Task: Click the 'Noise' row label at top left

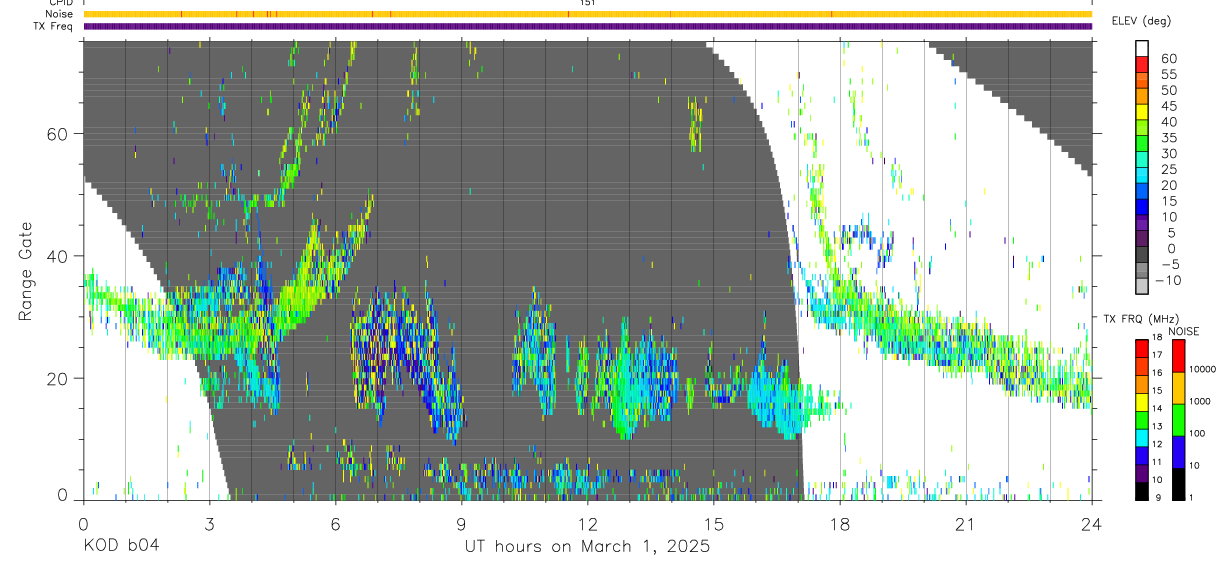Action: (59, 14)
